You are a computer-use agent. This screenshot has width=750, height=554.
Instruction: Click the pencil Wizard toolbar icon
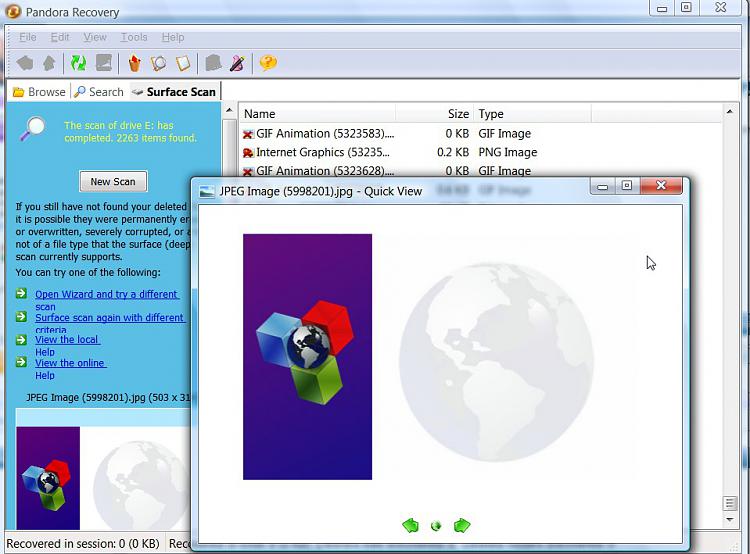point(238,63)
